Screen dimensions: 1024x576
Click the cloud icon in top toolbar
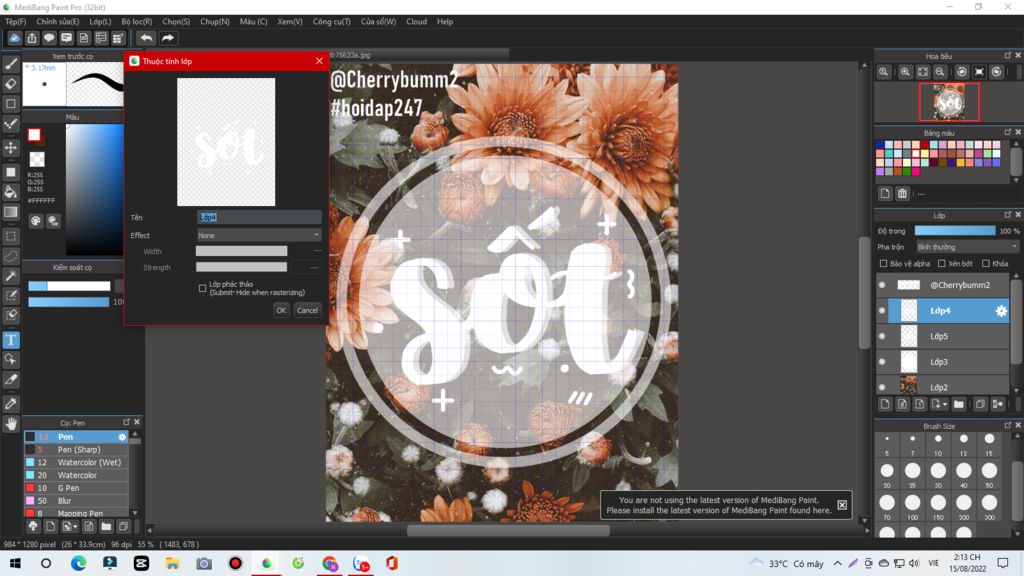click(x=14, y=38)
